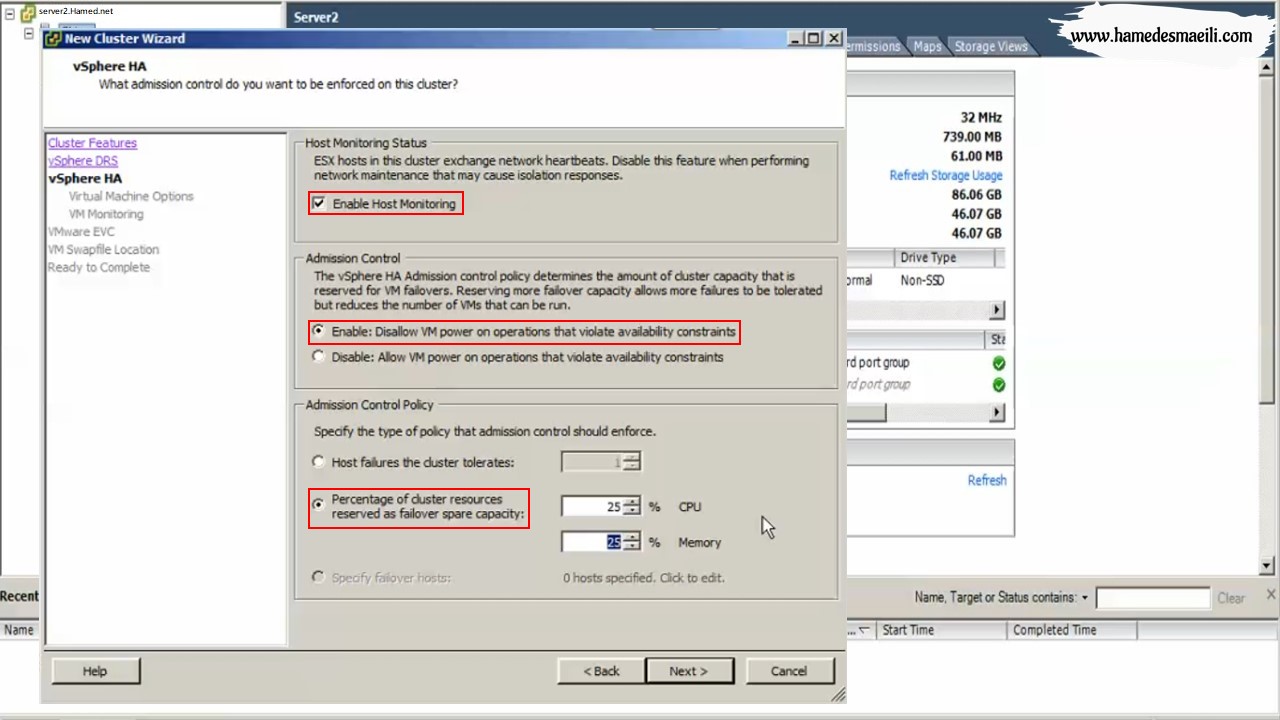Click the 61.00 MB value

point(976,156)
